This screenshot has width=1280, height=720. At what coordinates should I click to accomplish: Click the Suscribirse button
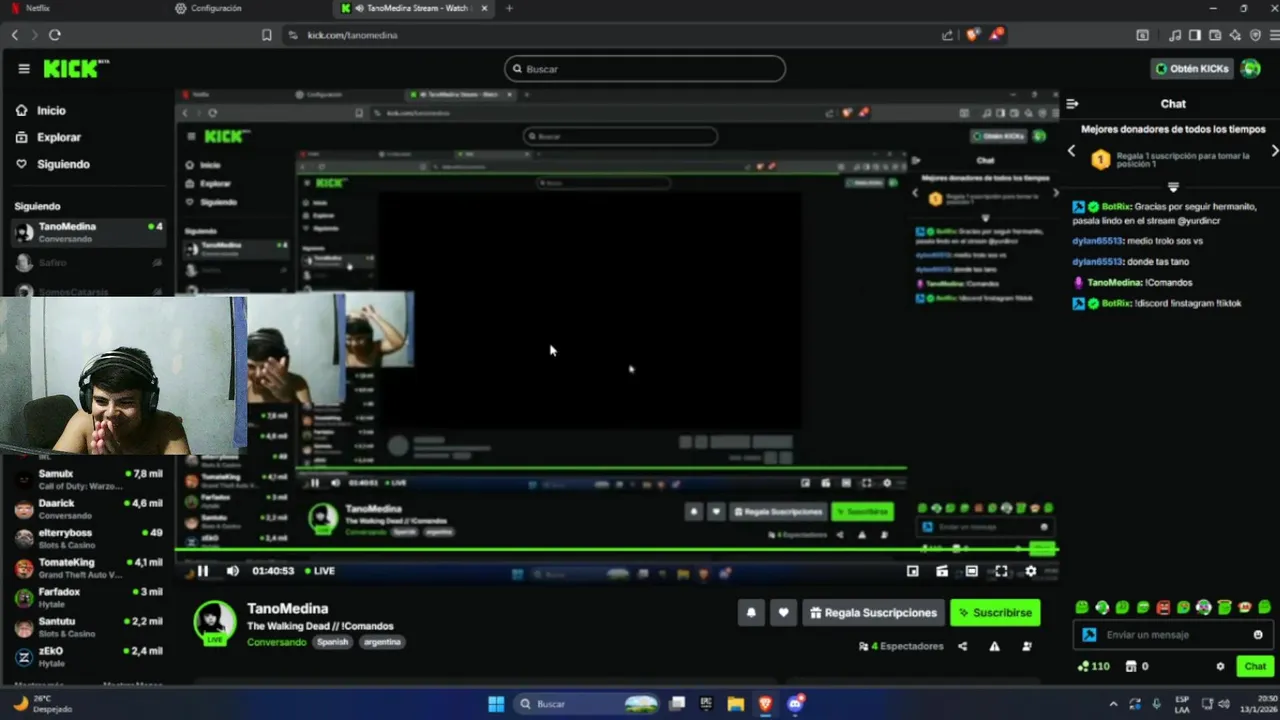[995, 613]
